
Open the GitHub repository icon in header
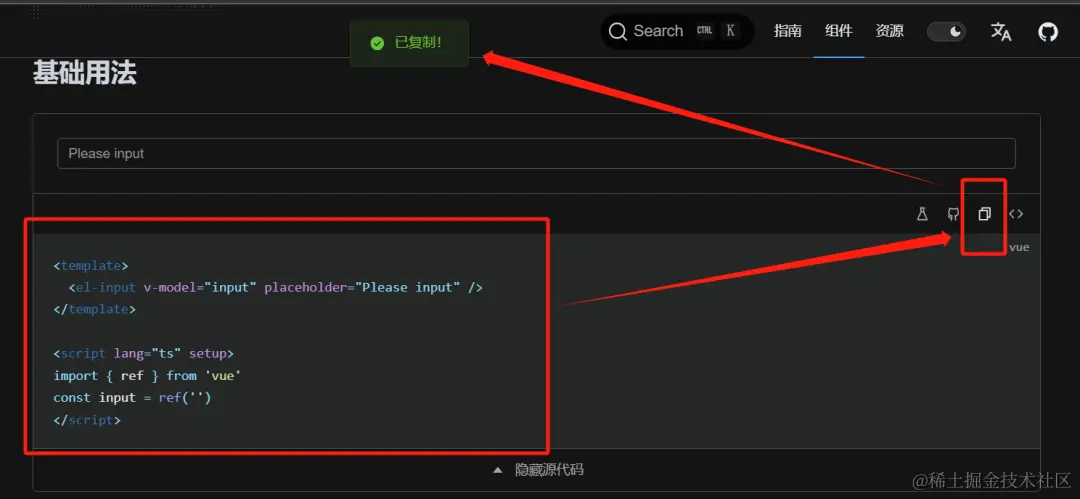click(x=1048, y=32)
